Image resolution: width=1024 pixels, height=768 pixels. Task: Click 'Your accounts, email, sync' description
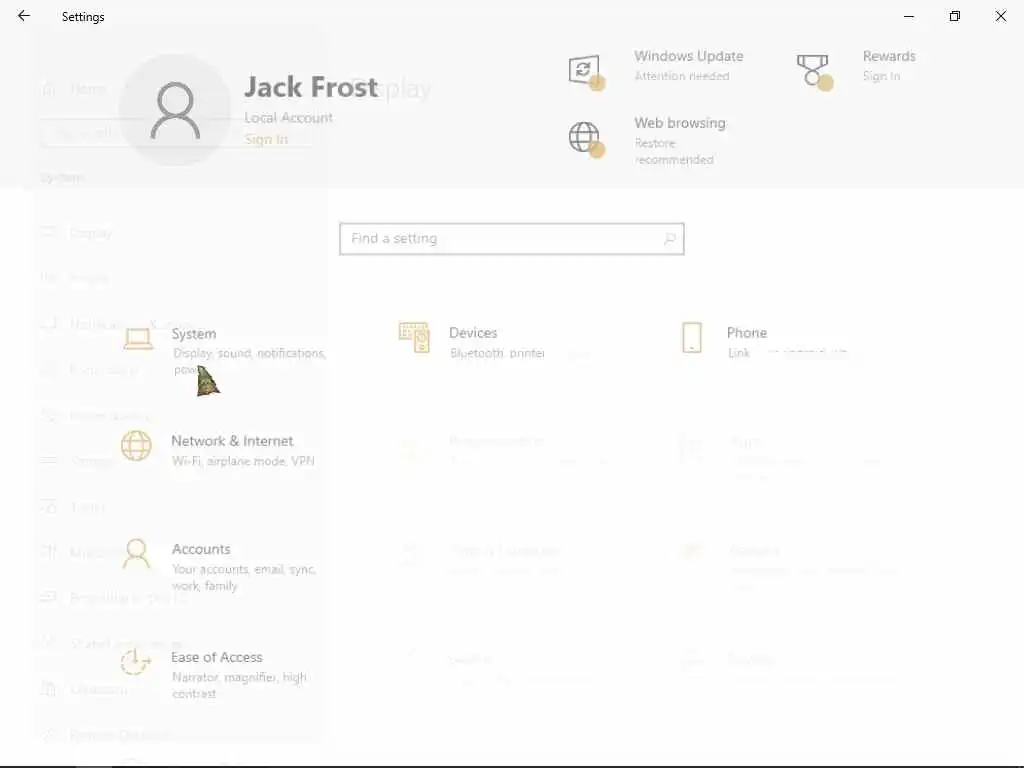click(x=244, y=577)
